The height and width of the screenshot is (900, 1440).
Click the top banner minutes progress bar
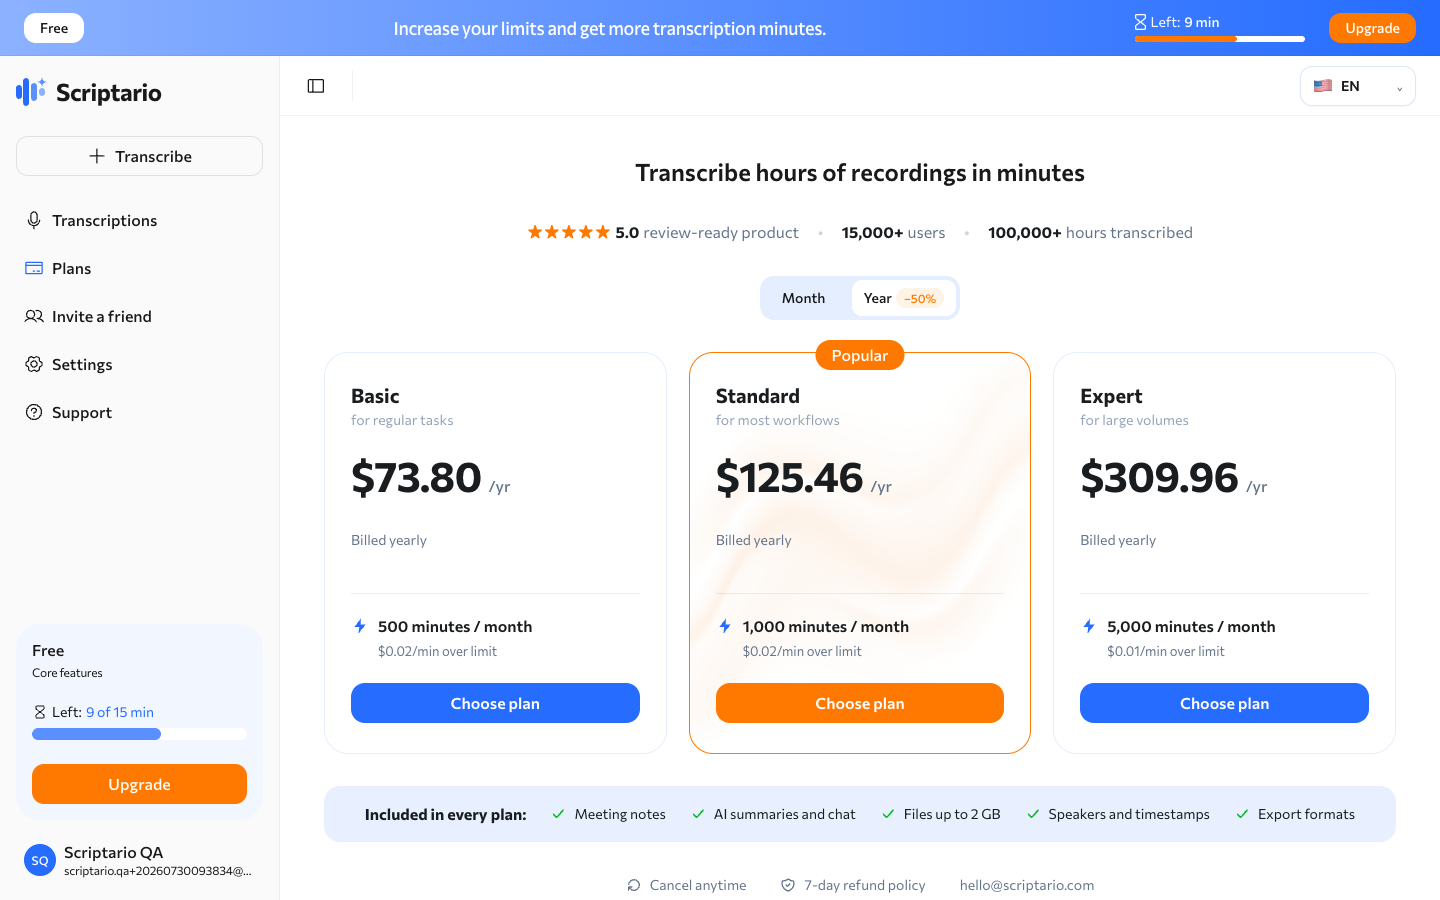tap(1219, 39)
